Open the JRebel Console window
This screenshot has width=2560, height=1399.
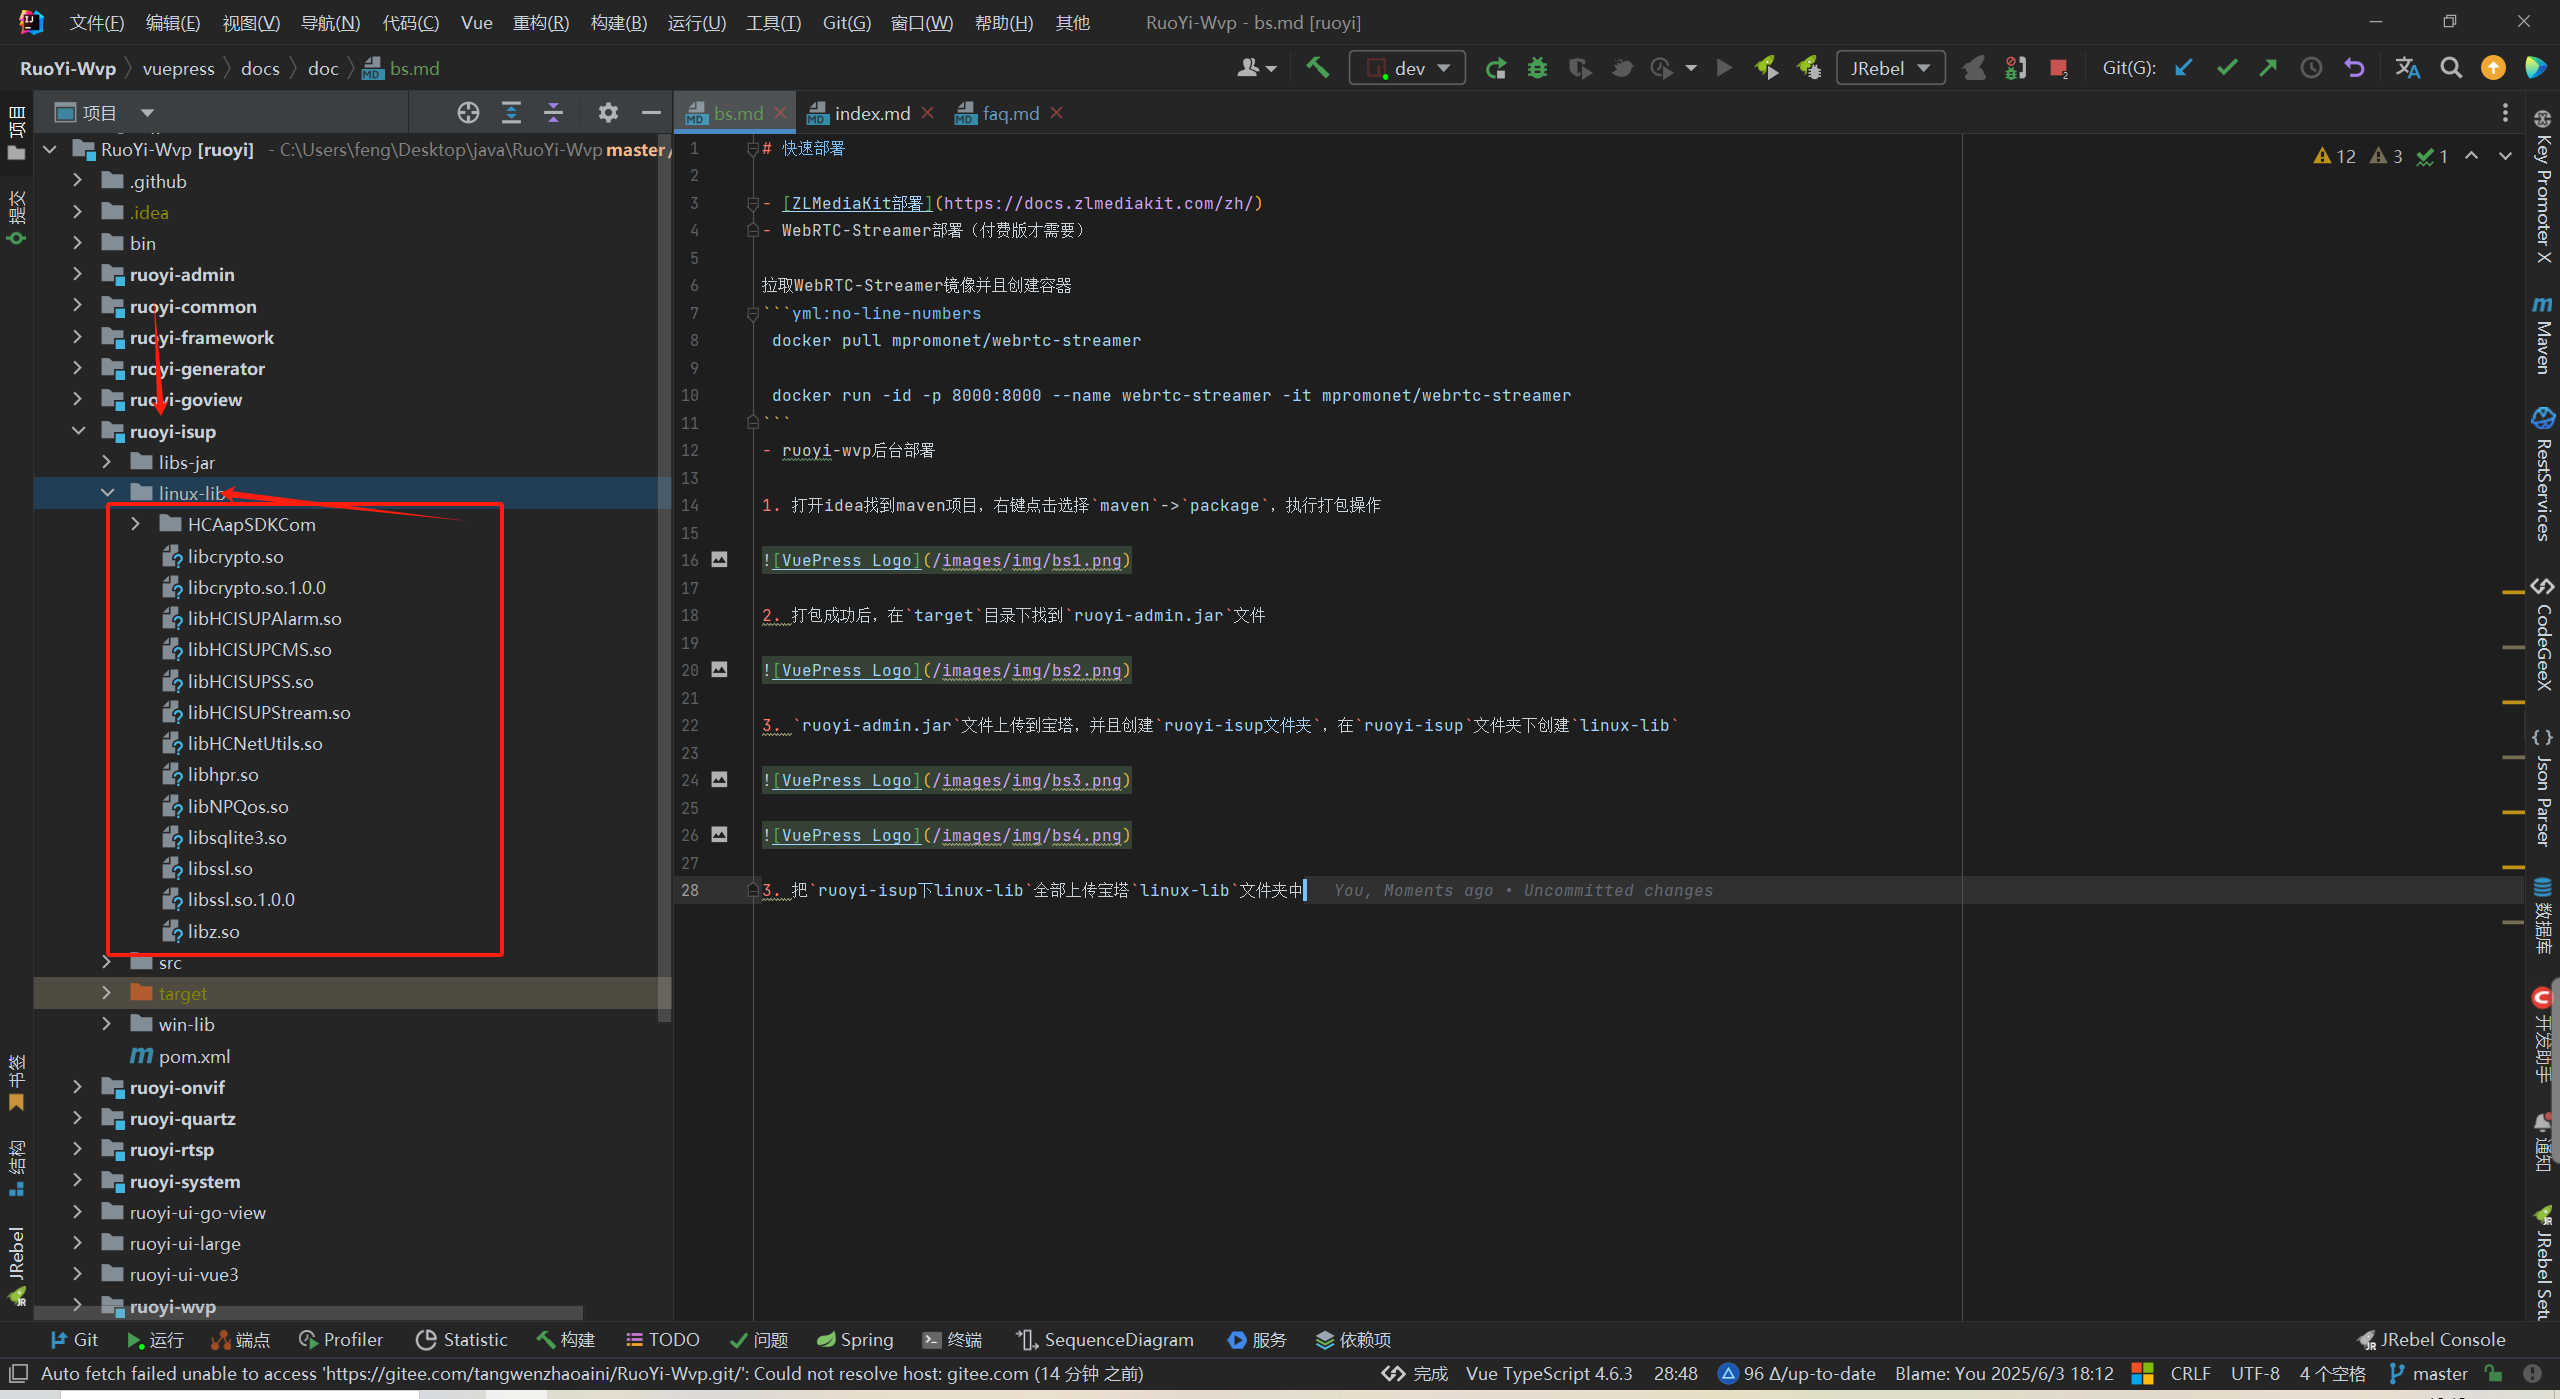(2431, 1340)
